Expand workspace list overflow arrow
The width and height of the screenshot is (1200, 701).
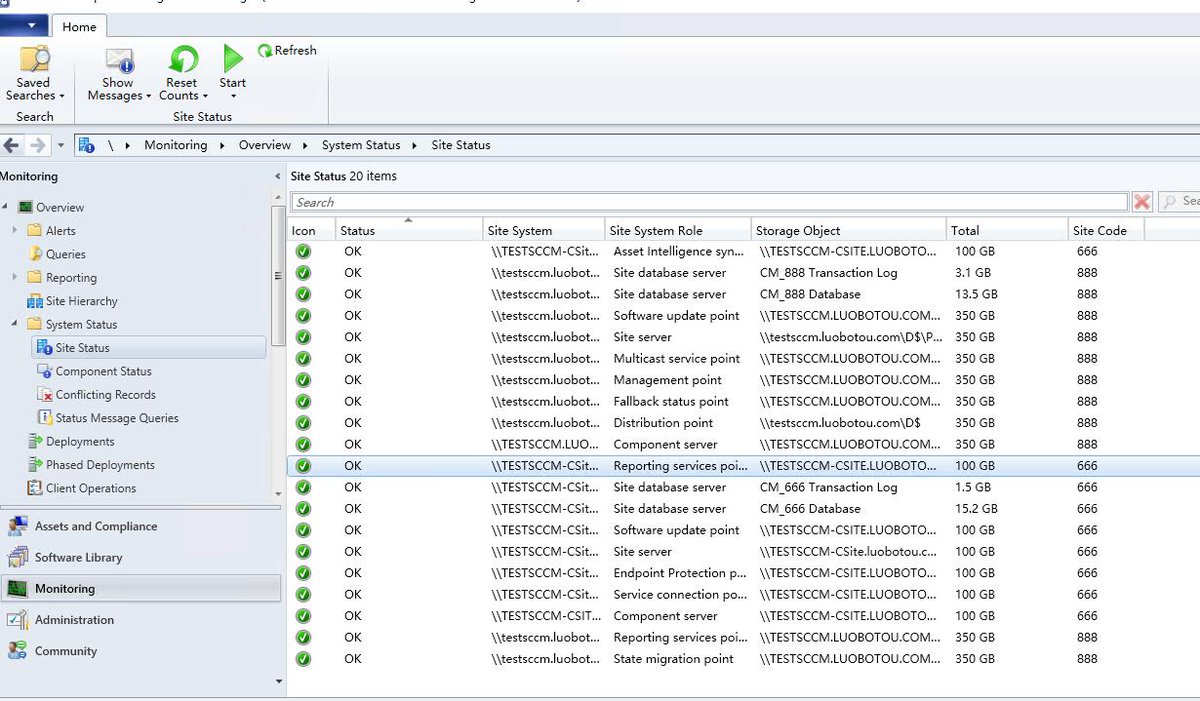[278, 682]
